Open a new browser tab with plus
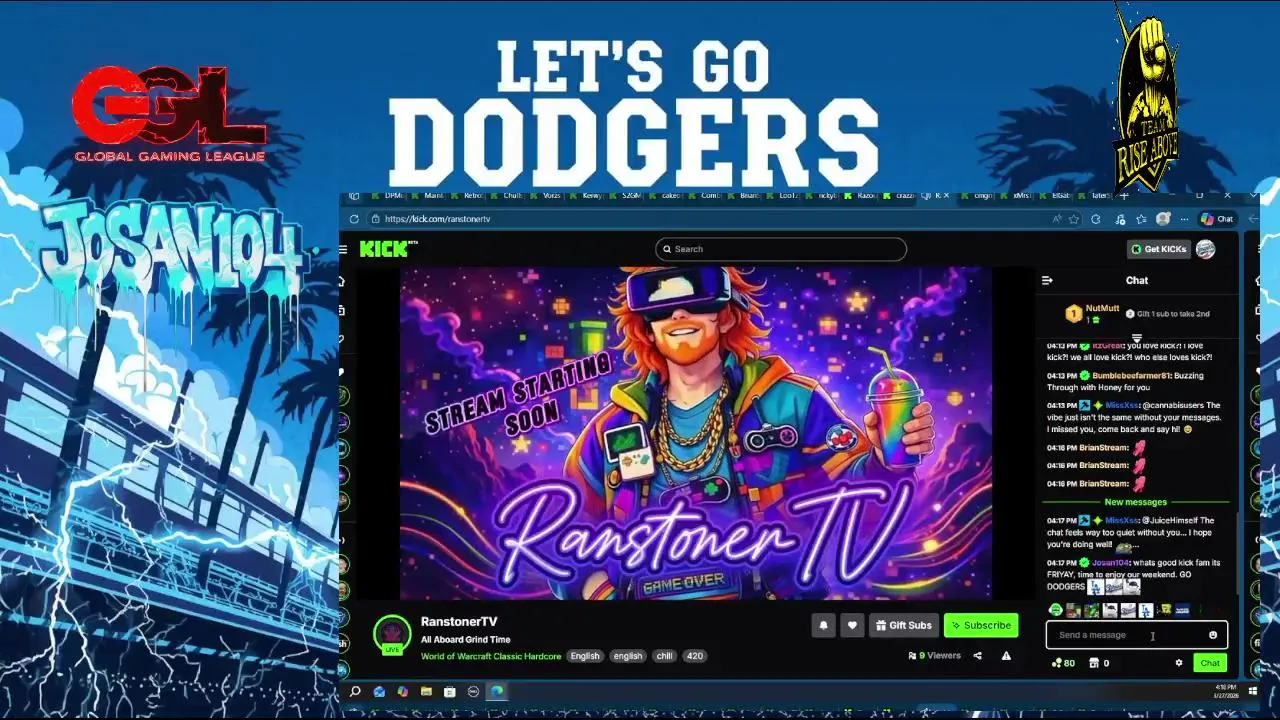The height and width of the screenshot is (720, 1280). coord(1123,196)
